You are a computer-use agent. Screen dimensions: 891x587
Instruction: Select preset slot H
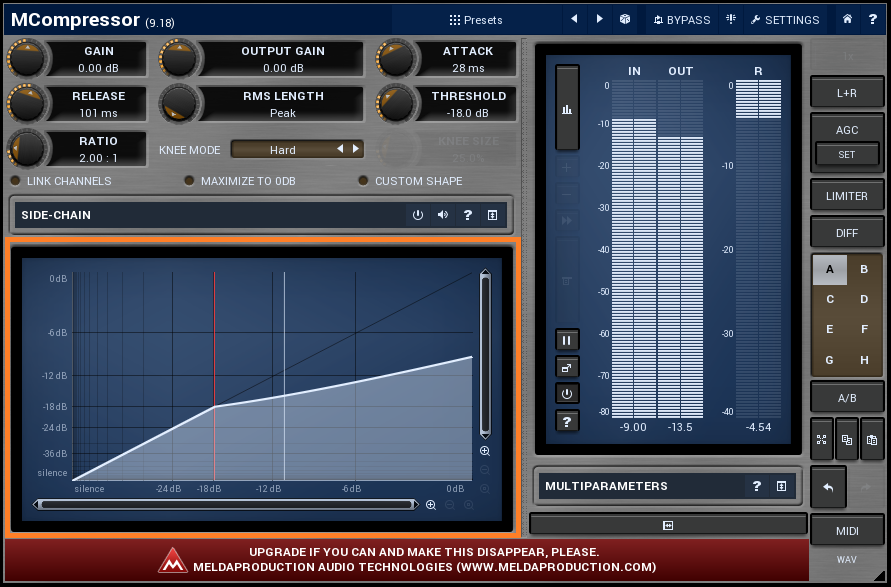tap(864, 360)
